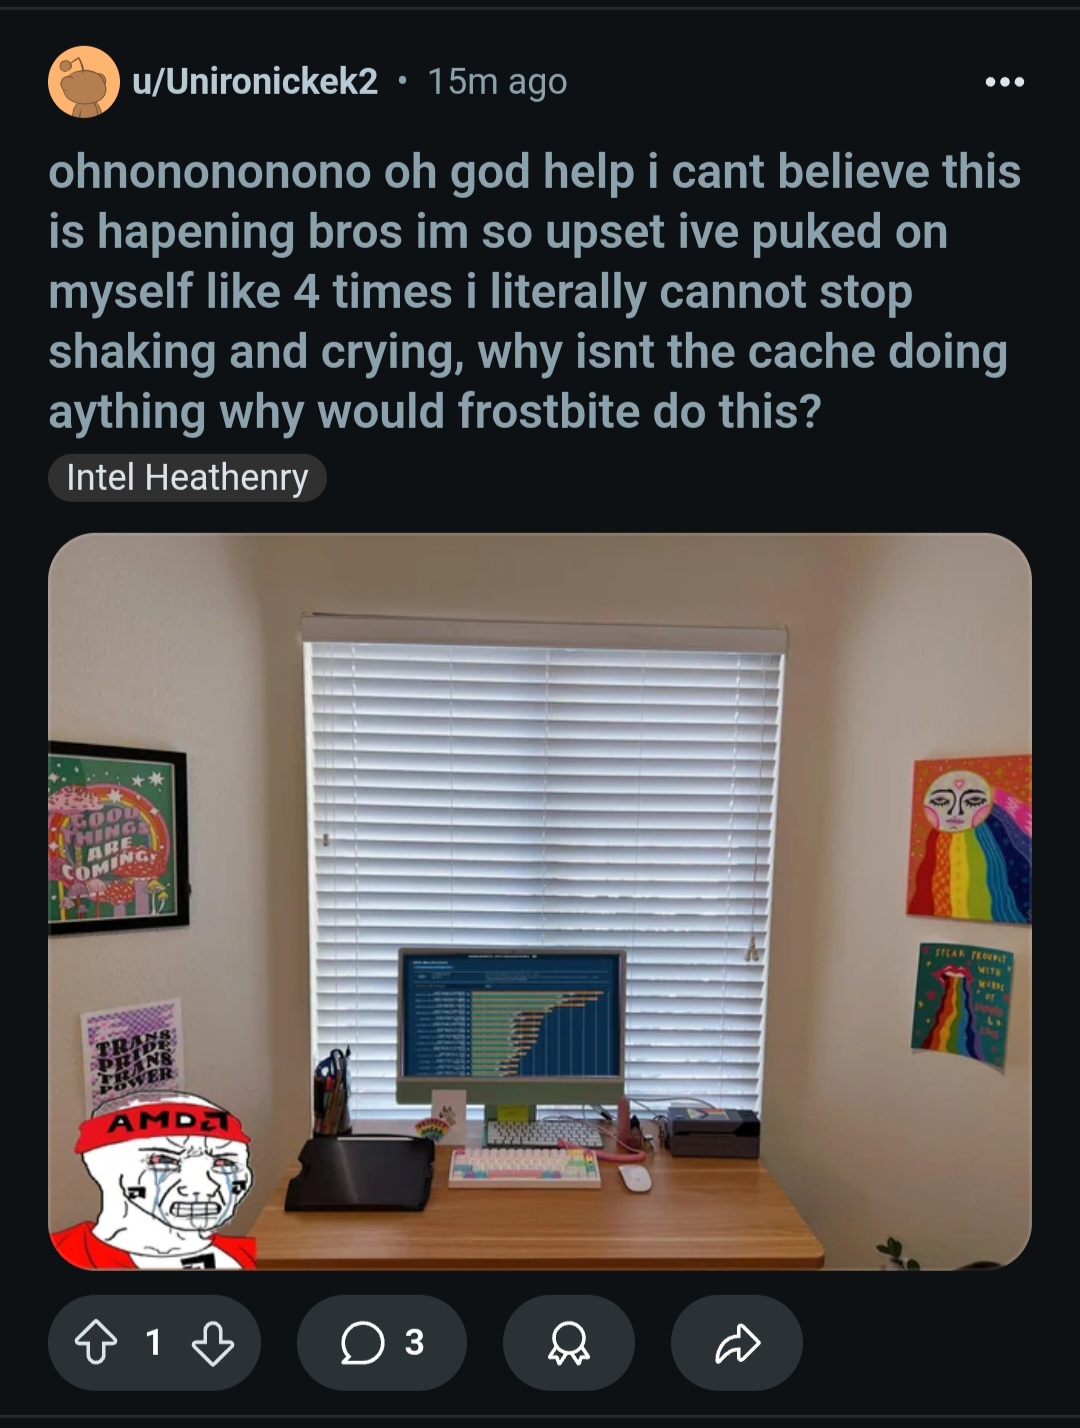Downvote the post

(212, 1343)
